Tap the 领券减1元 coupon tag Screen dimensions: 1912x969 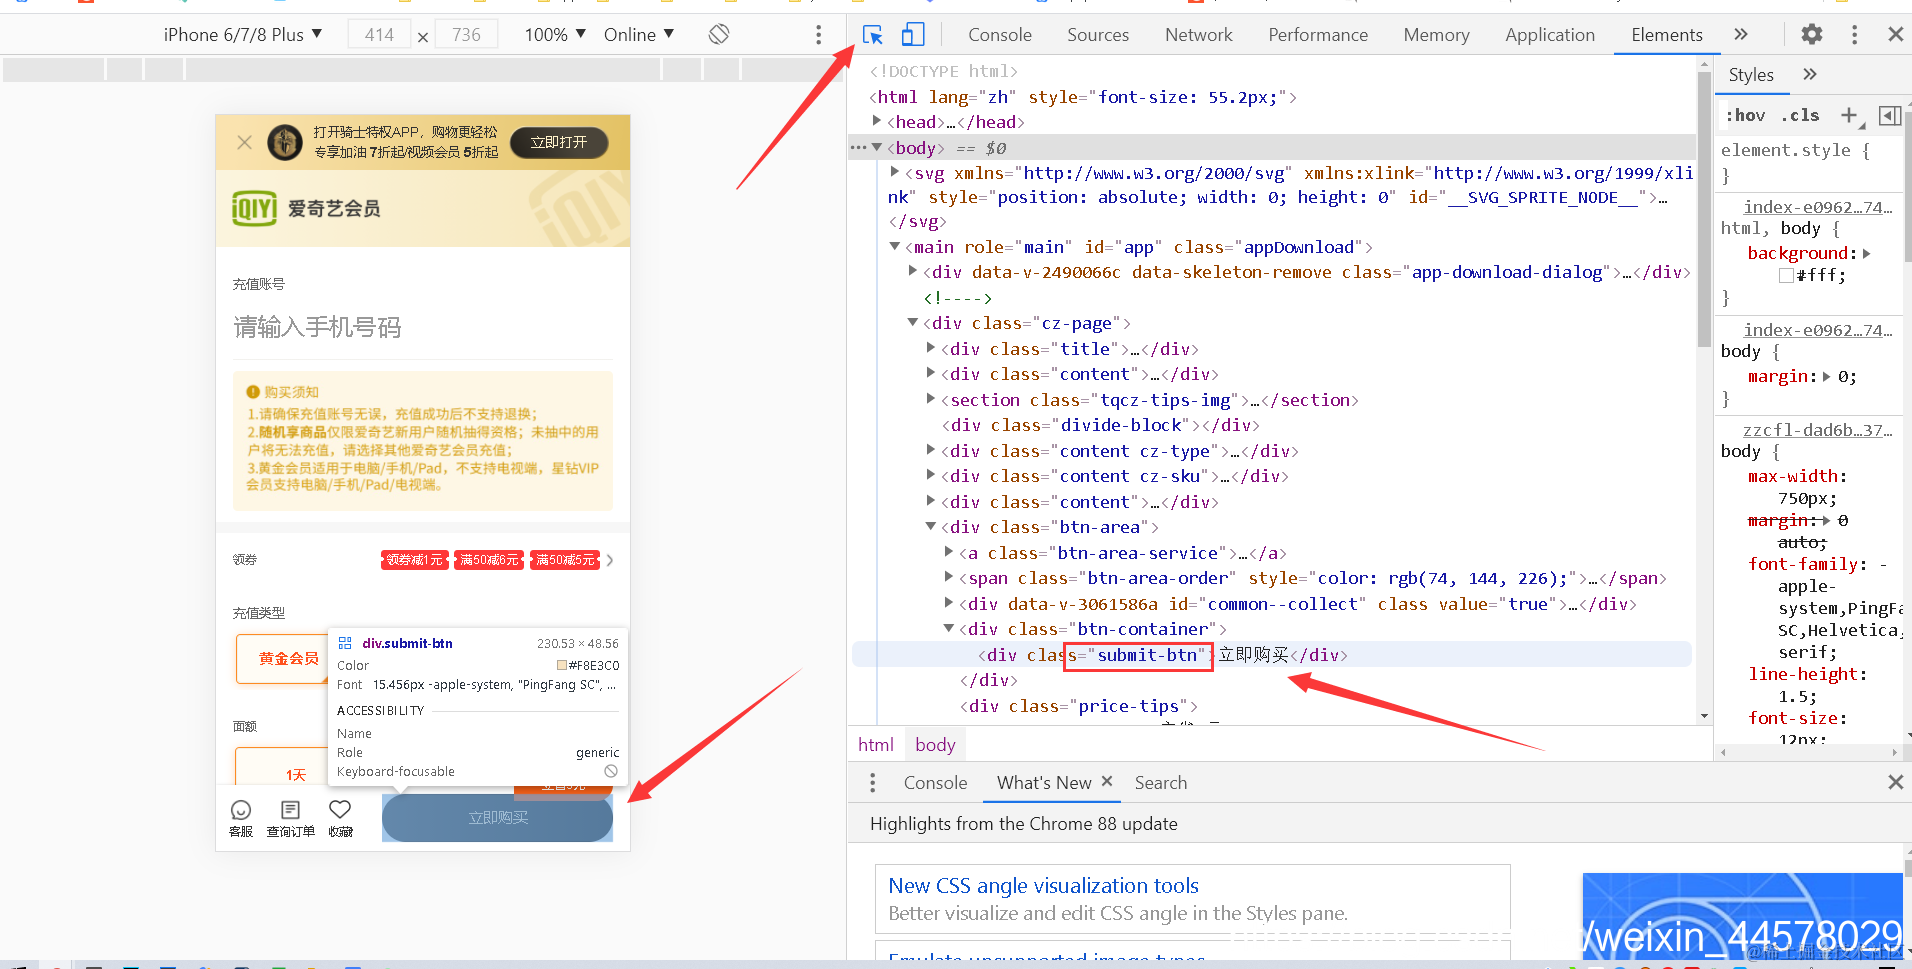tap(415, 560)
